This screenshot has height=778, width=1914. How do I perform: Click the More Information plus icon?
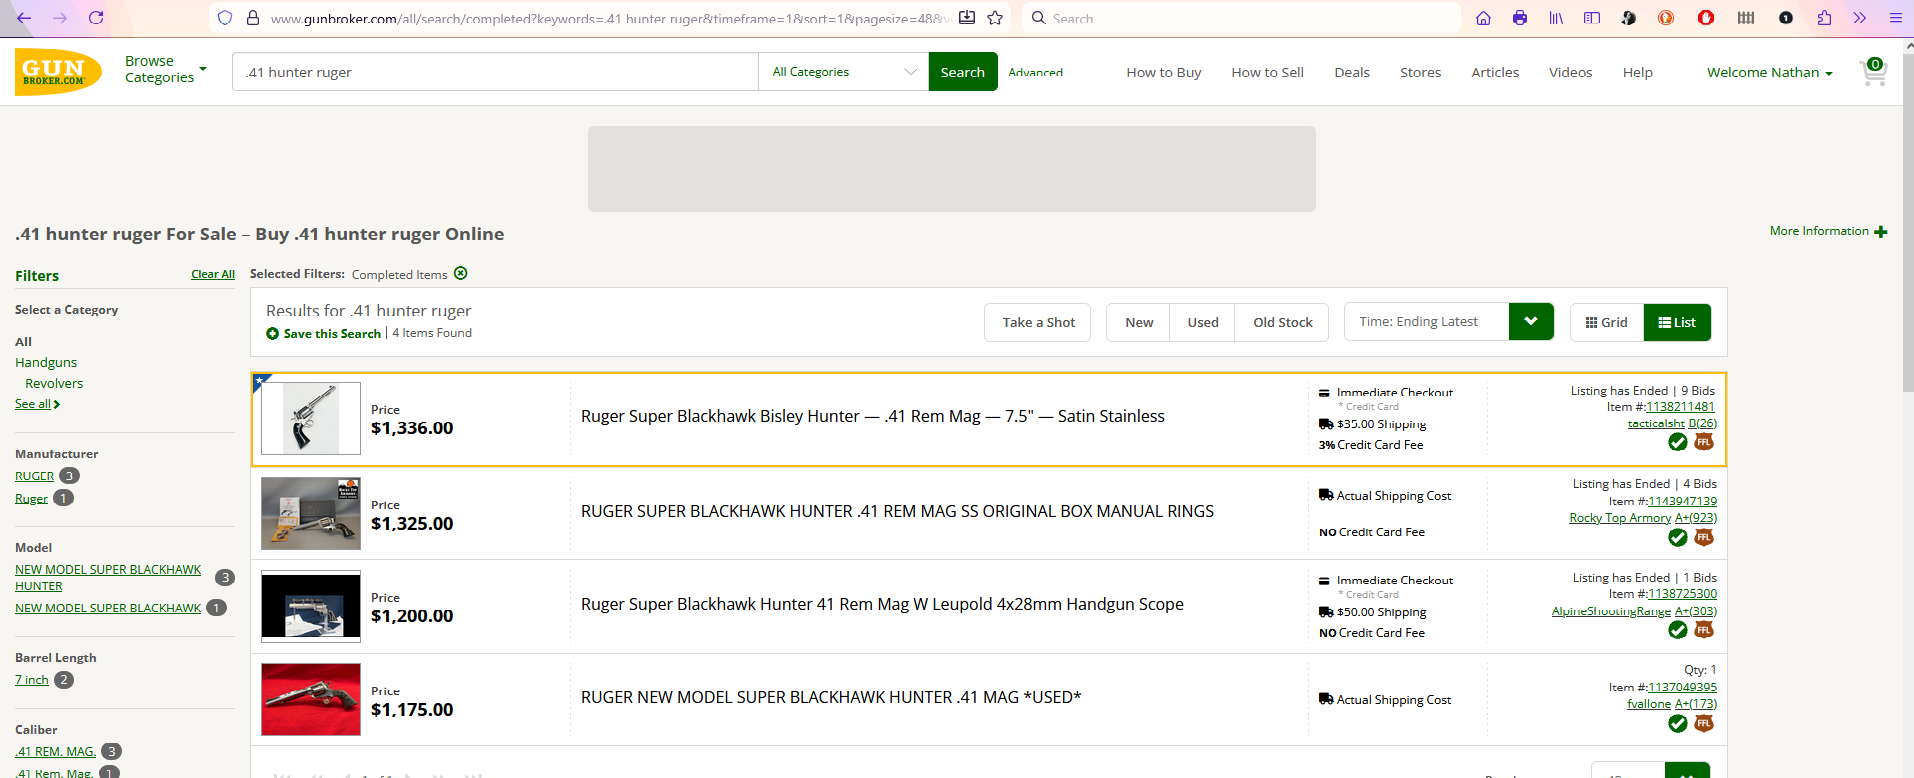point(1881,231)
